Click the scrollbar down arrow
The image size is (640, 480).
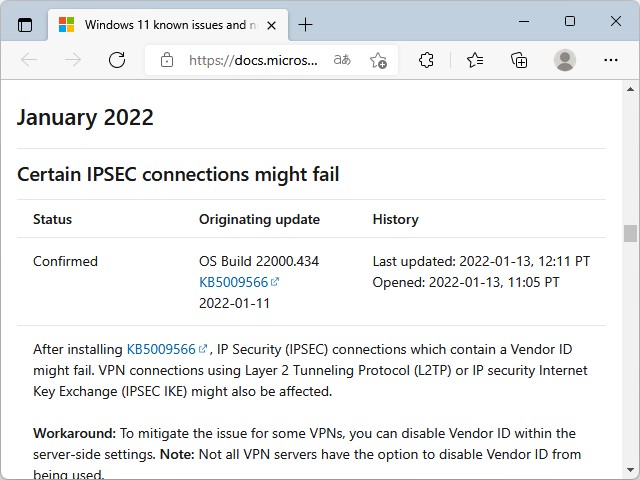(x=630, y=471)
